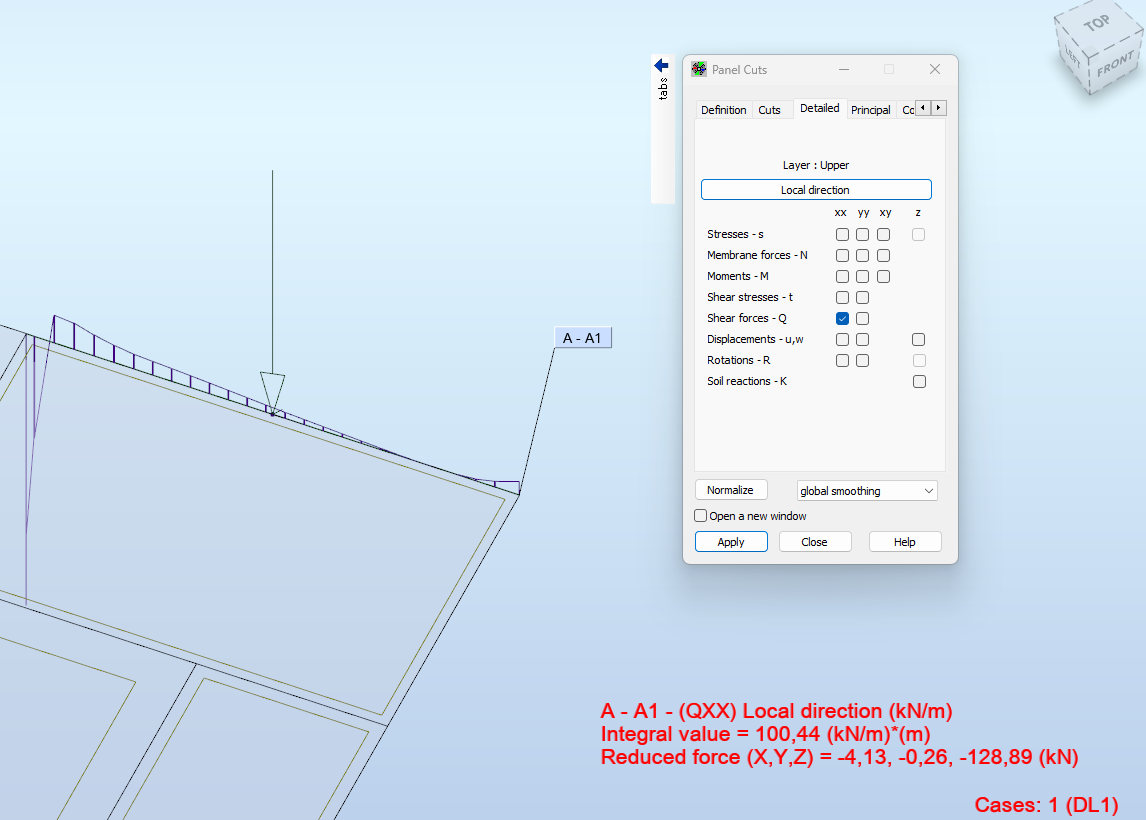This screenshot has height=820, width=1146.
Task: Click the right tab-scroll arrow to reveal hidden tabs
Action: [x=938, y=107]
